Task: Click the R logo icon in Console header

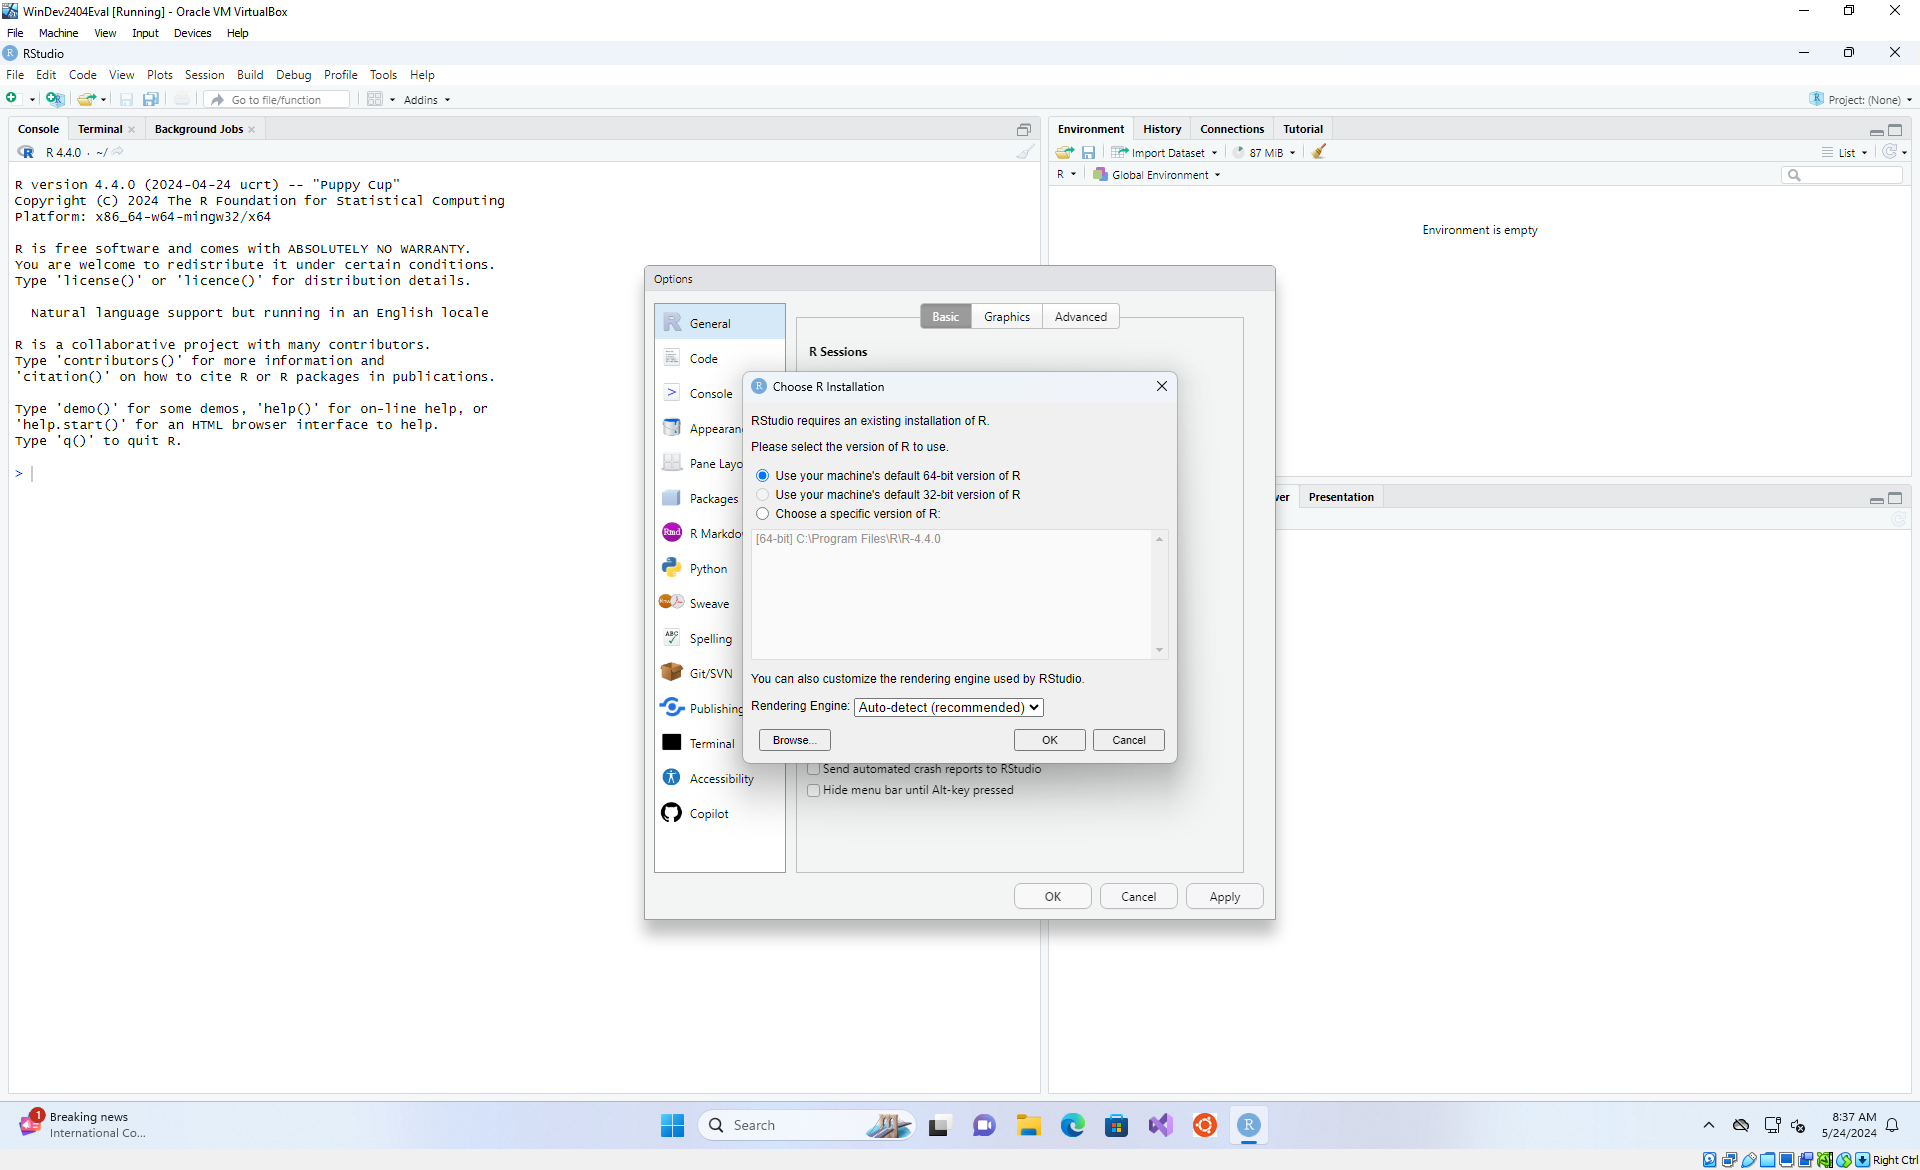Action: click(x=26, y=152)
